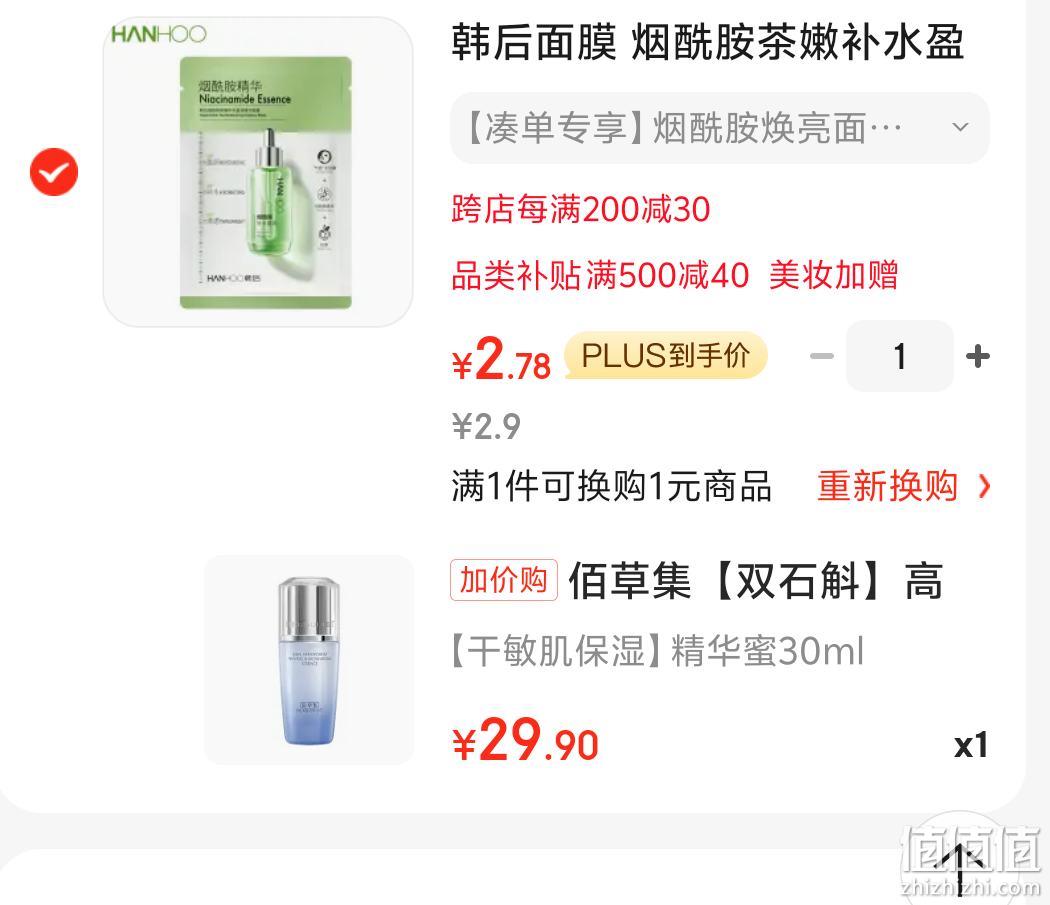The height and width of the screenshot is (905, 1050).
Task: Open the 韩后面膜 product title
Action: (x=707, y=42)
